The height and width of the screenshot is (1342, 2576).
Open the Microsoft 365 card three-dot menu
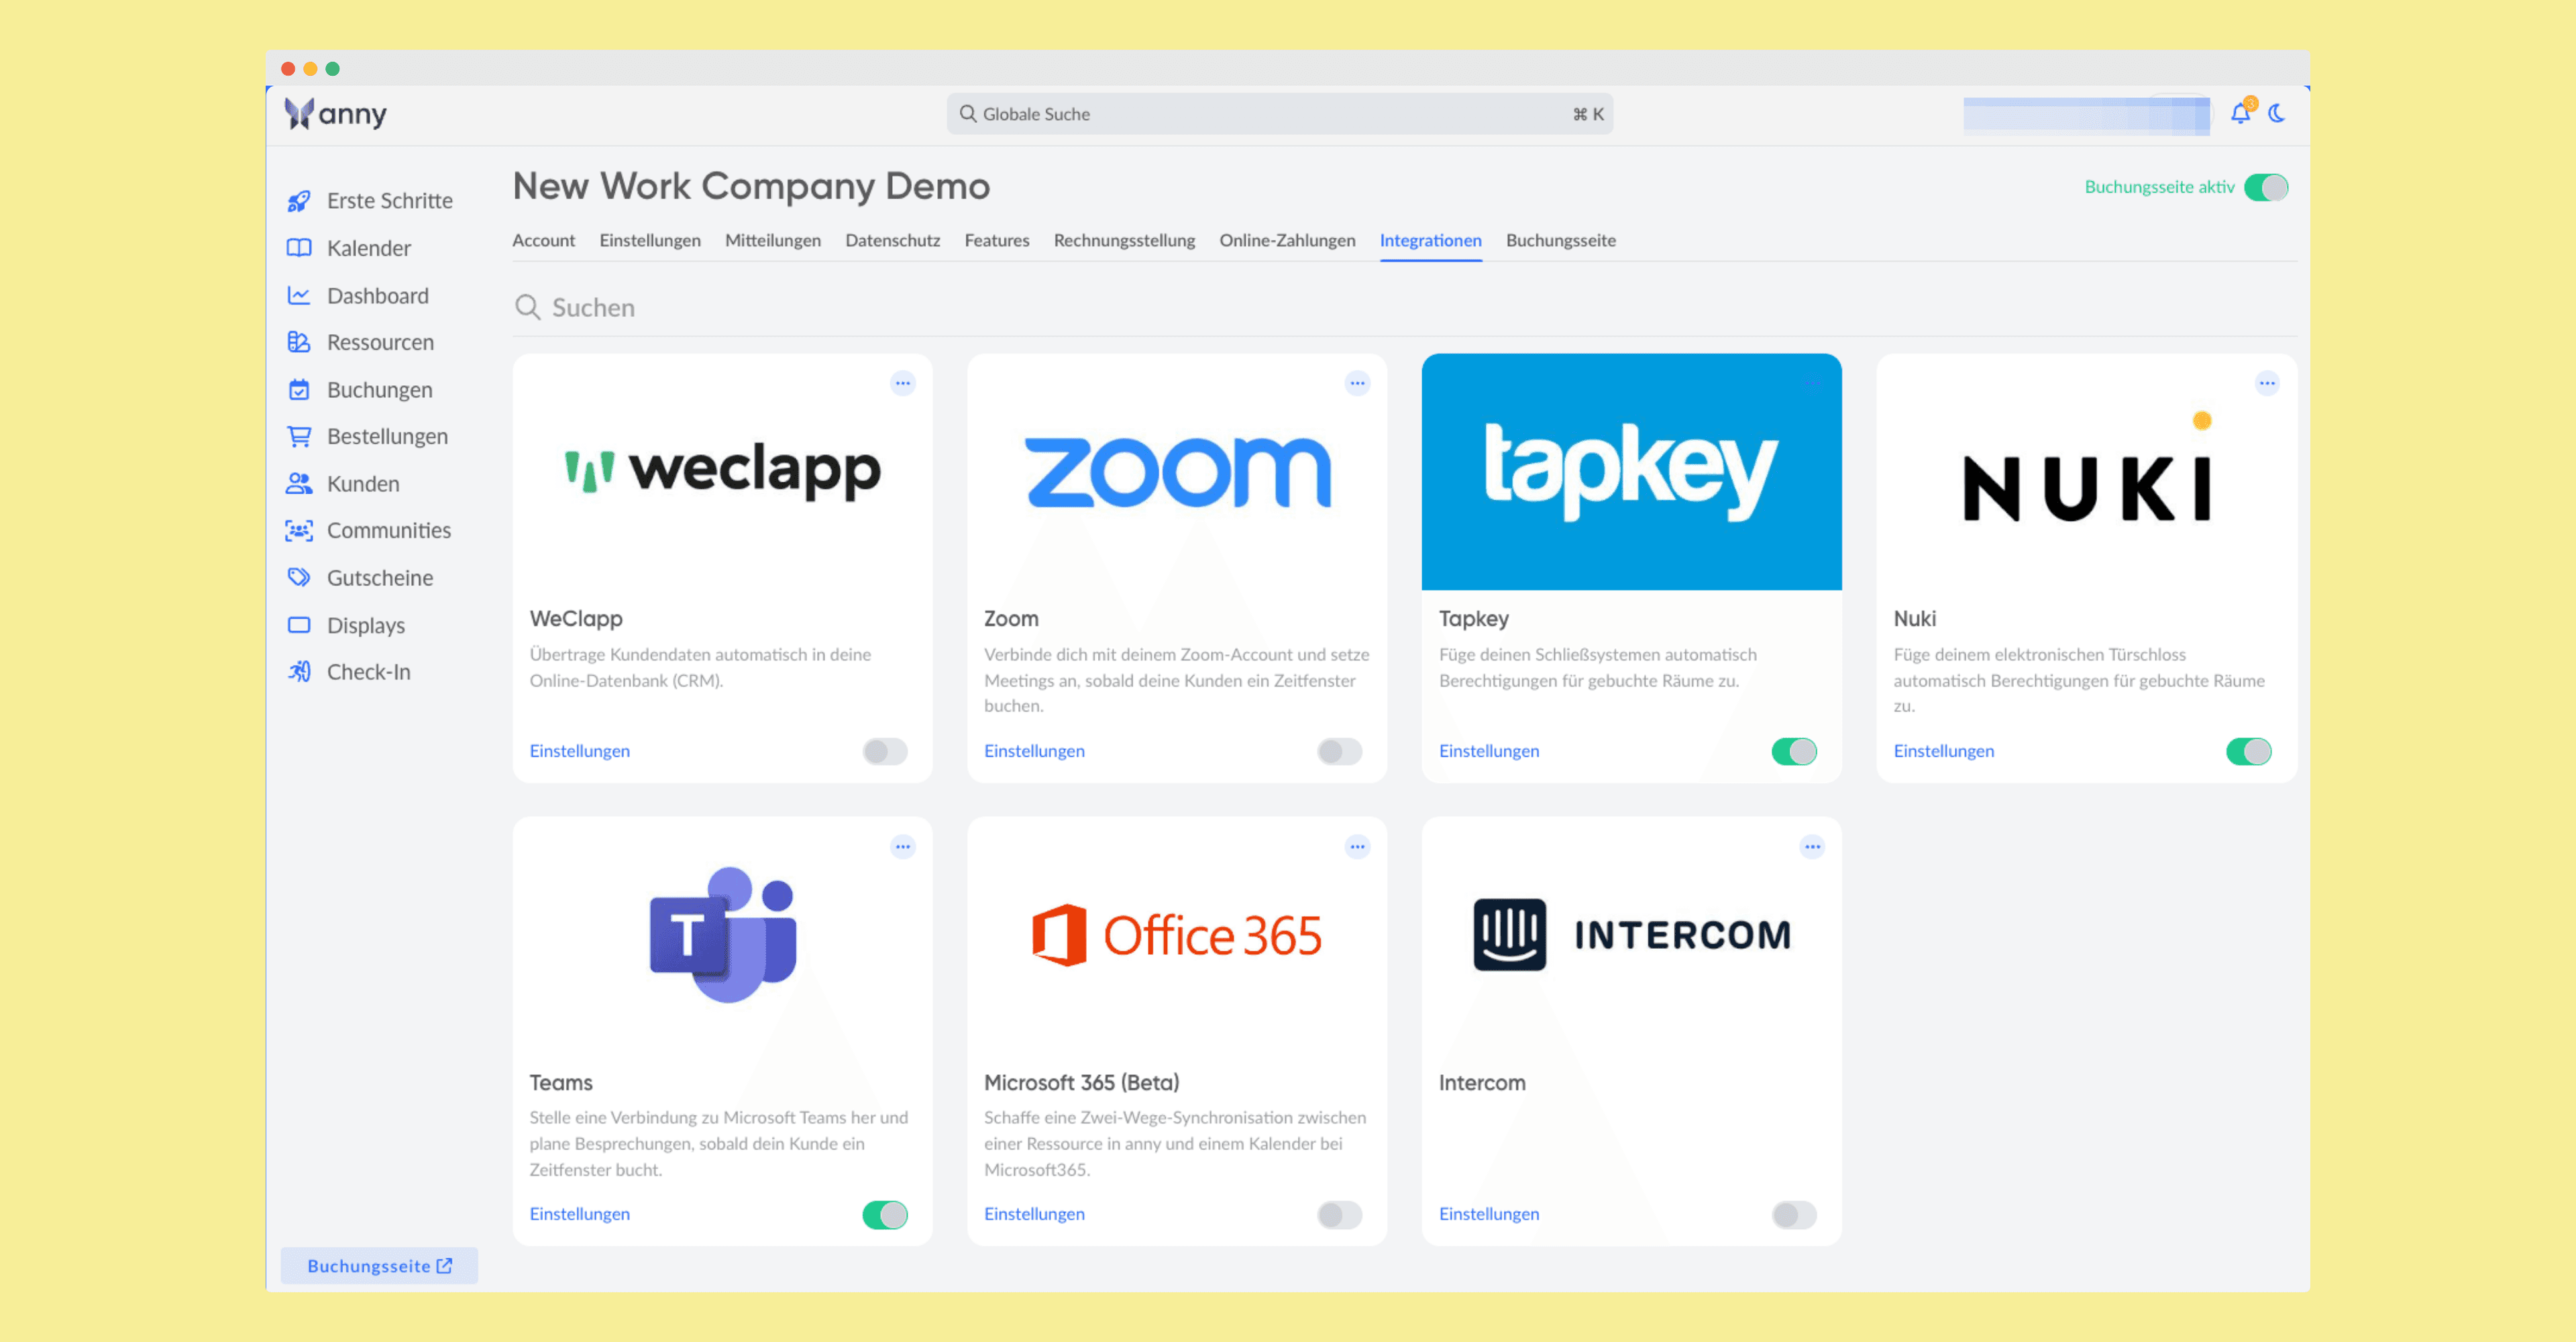pos(1357,847)
